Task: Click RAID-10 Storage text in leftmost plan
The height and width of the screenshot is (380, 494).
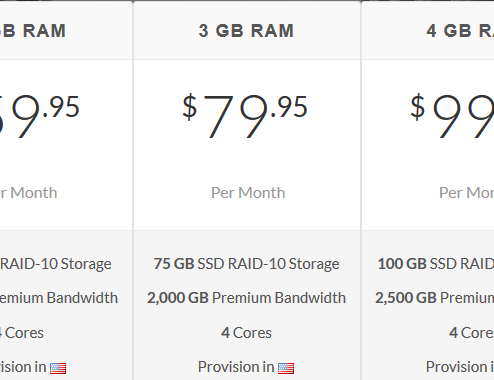Action: coord(56,264)
